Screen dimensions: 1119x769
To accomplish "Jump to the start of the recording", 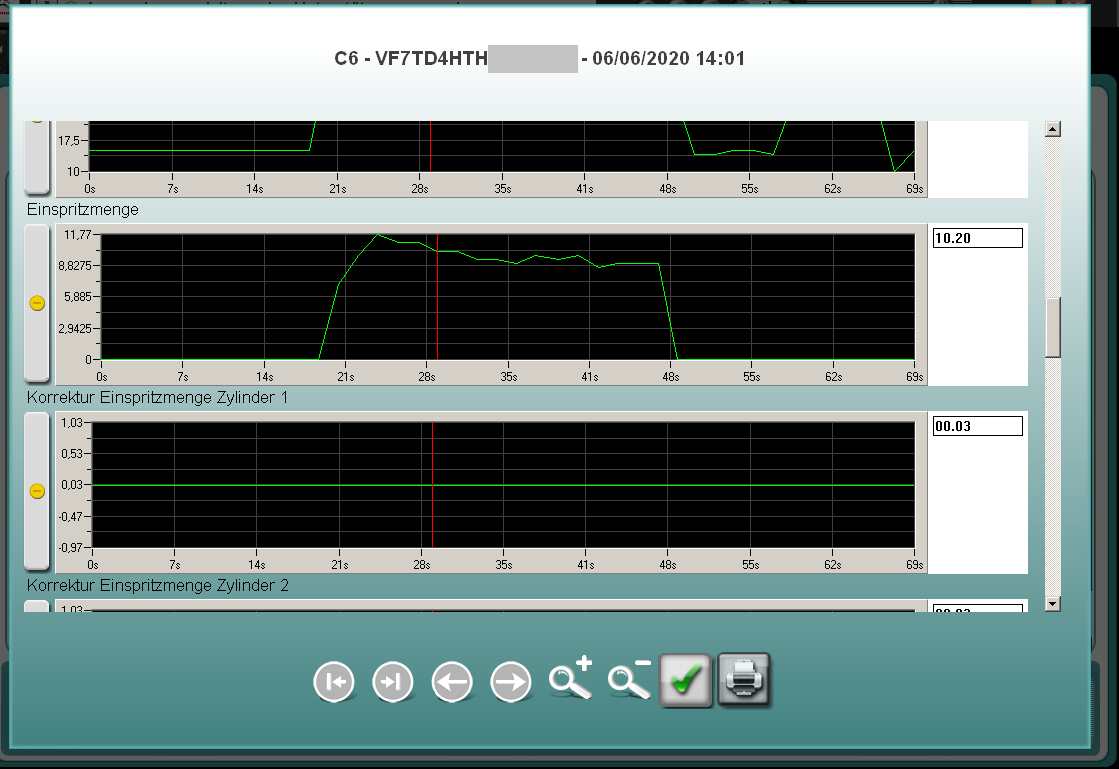I will click(x=334, y=682).
